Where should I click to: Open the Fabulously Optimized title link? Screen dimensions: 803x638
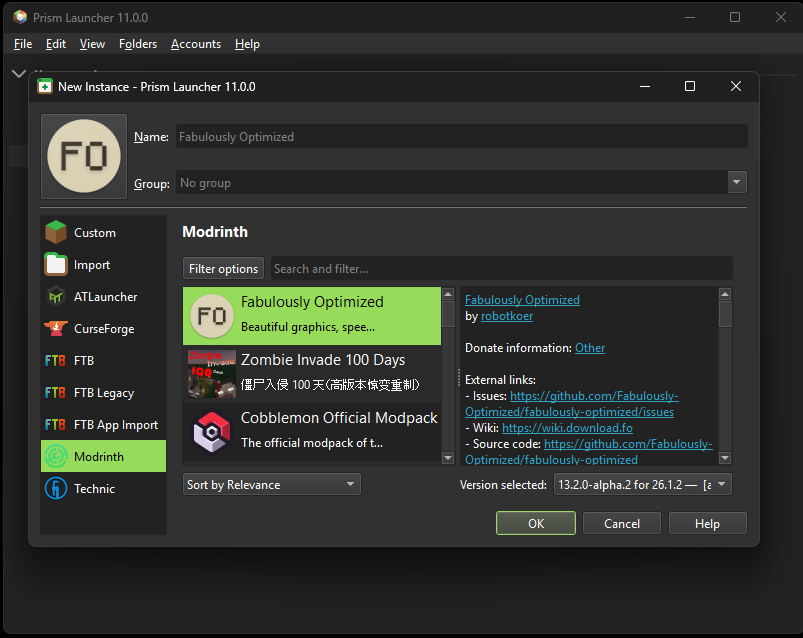522,300
